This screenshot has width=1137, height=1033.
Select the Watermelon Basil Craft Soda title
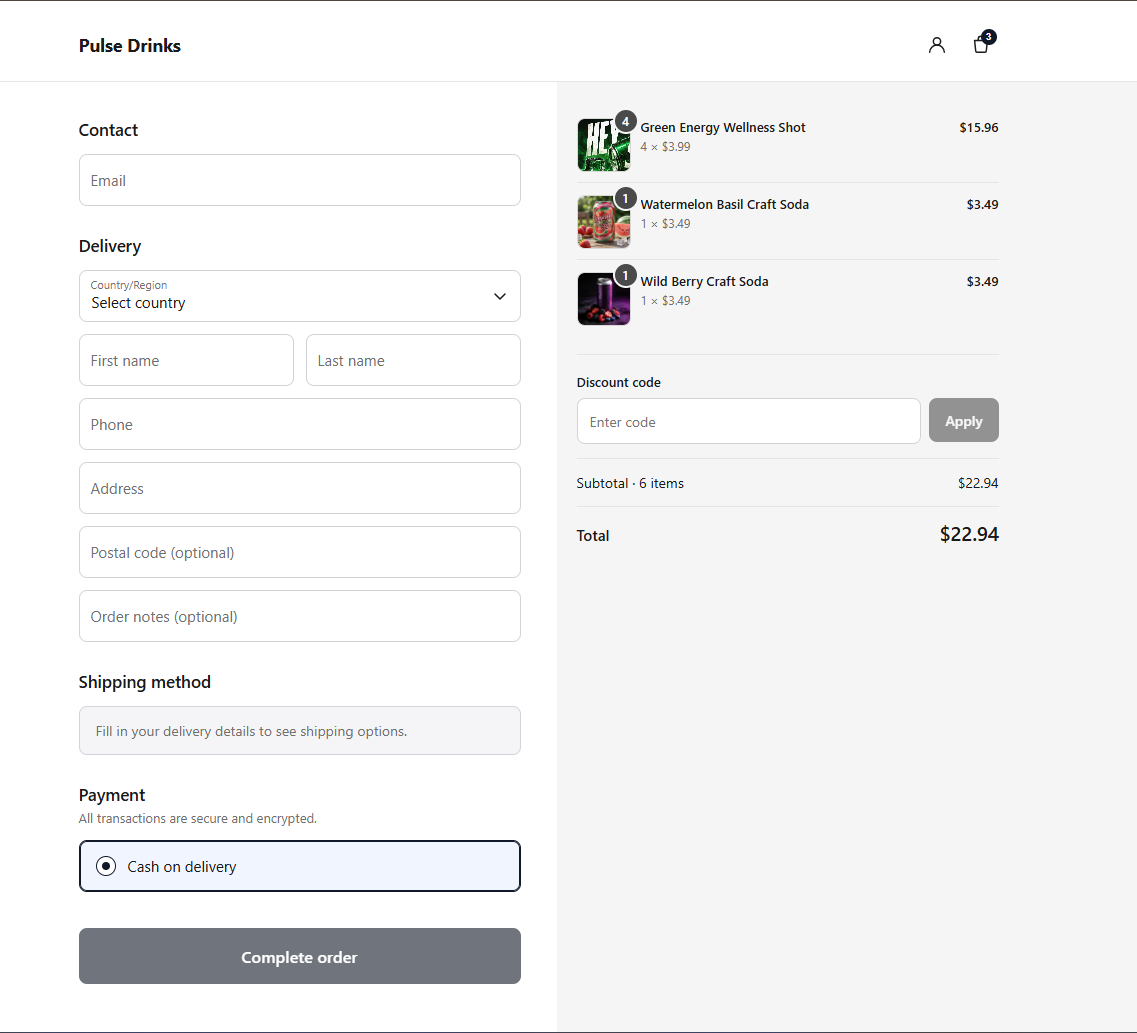click(x=724, y=204)
